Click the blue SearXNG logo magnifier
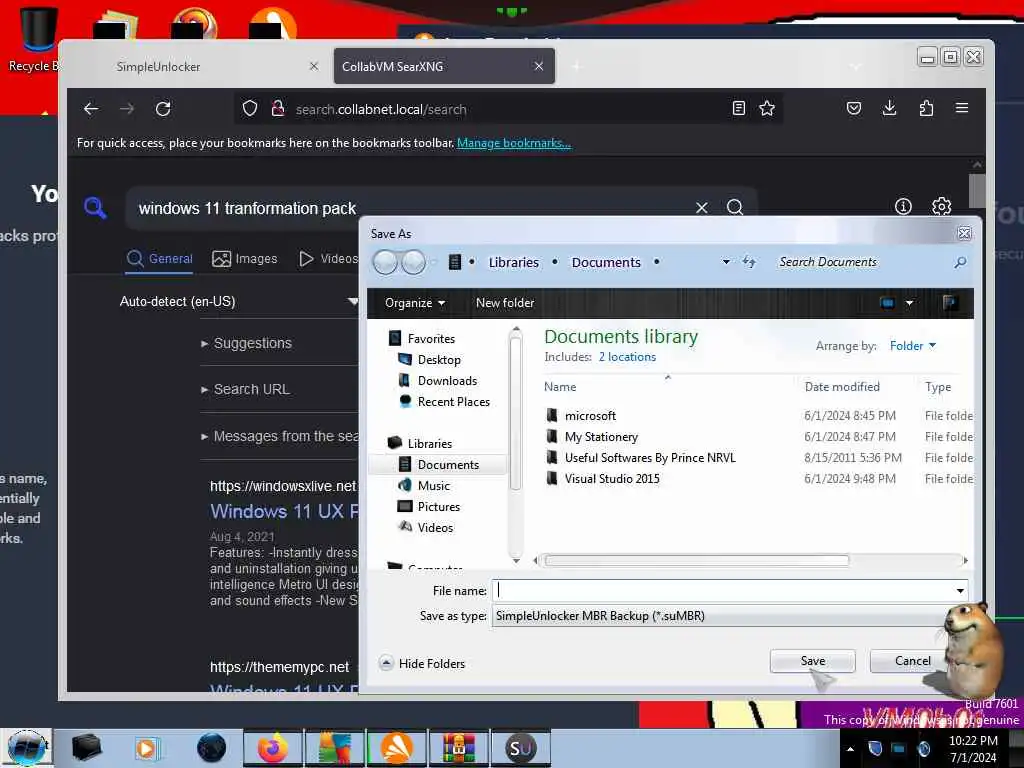 pos(95,208)
